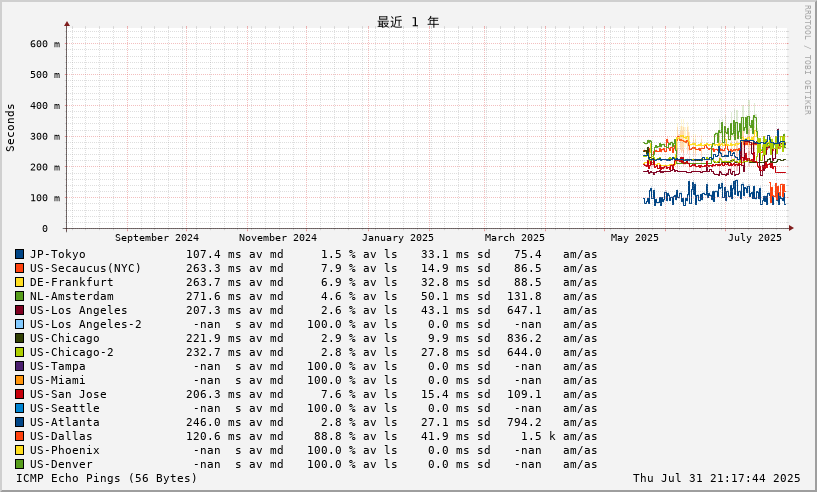Select the JP-Tokyo legend label

pos(57,254)
